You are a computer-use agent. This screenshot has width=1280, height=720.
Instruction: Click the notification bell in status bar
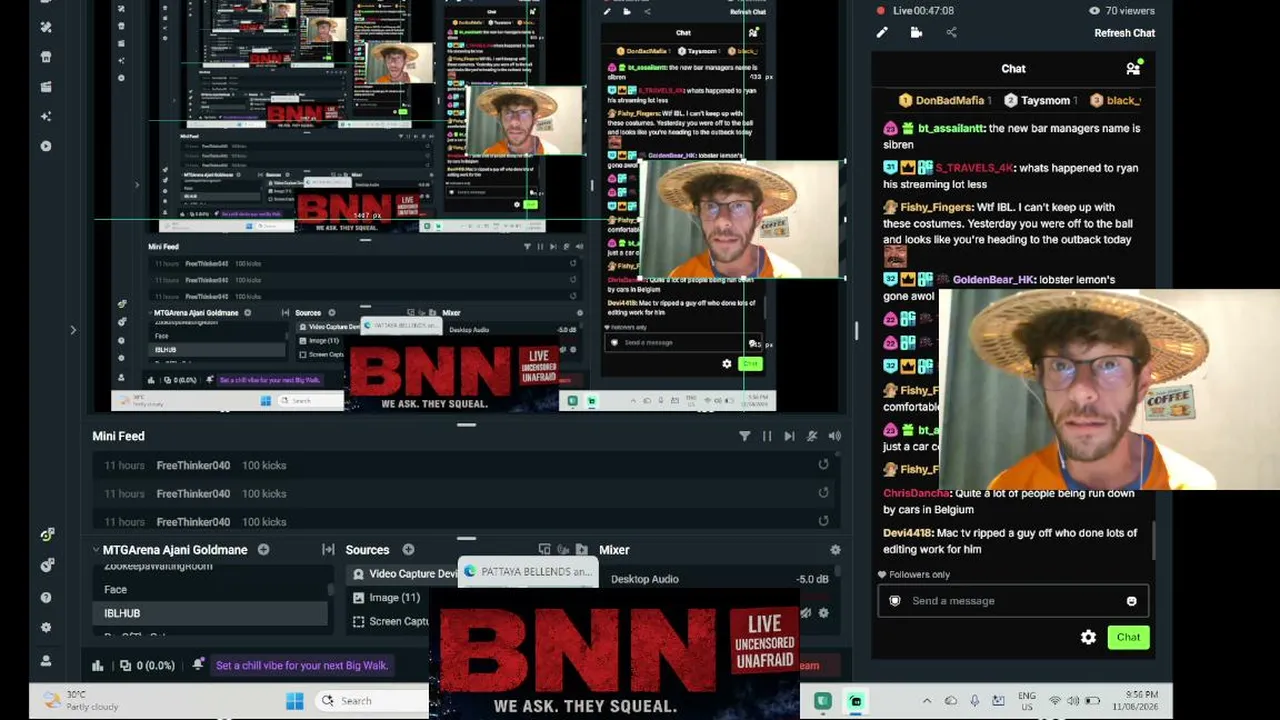tap(198, 664)
